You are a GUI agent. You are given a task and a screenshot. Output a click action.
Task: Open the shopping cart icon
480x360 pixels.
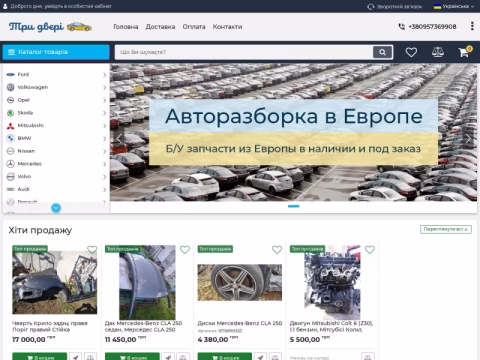point(464,52)
